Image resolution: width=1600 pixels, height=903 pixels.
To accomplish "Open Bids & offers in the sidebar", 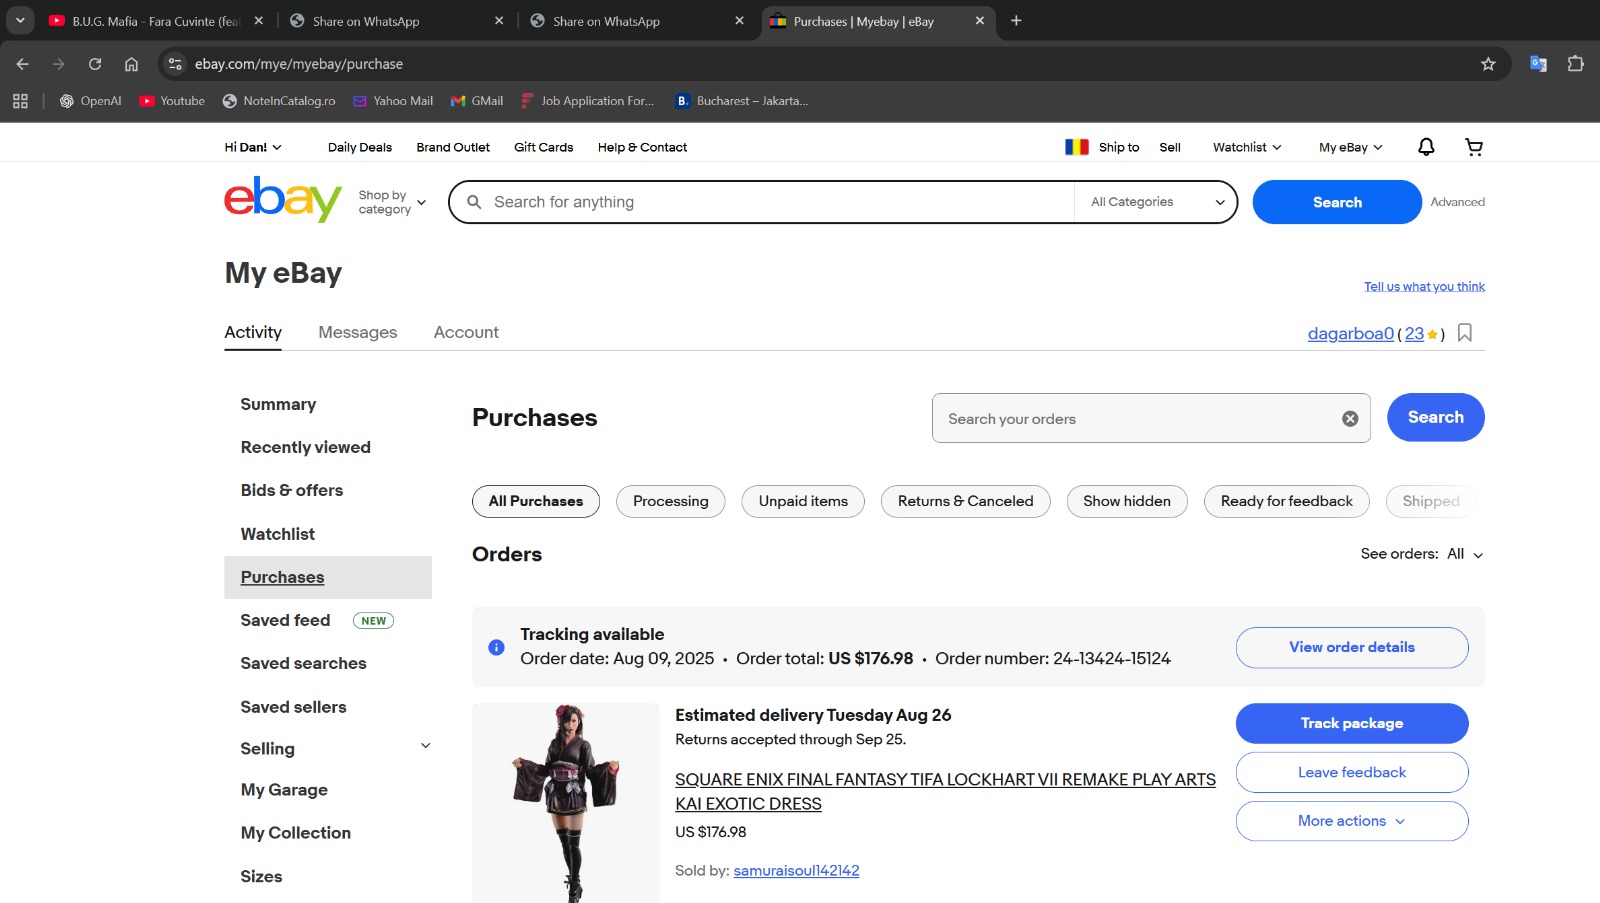I will tap(292, 490).
